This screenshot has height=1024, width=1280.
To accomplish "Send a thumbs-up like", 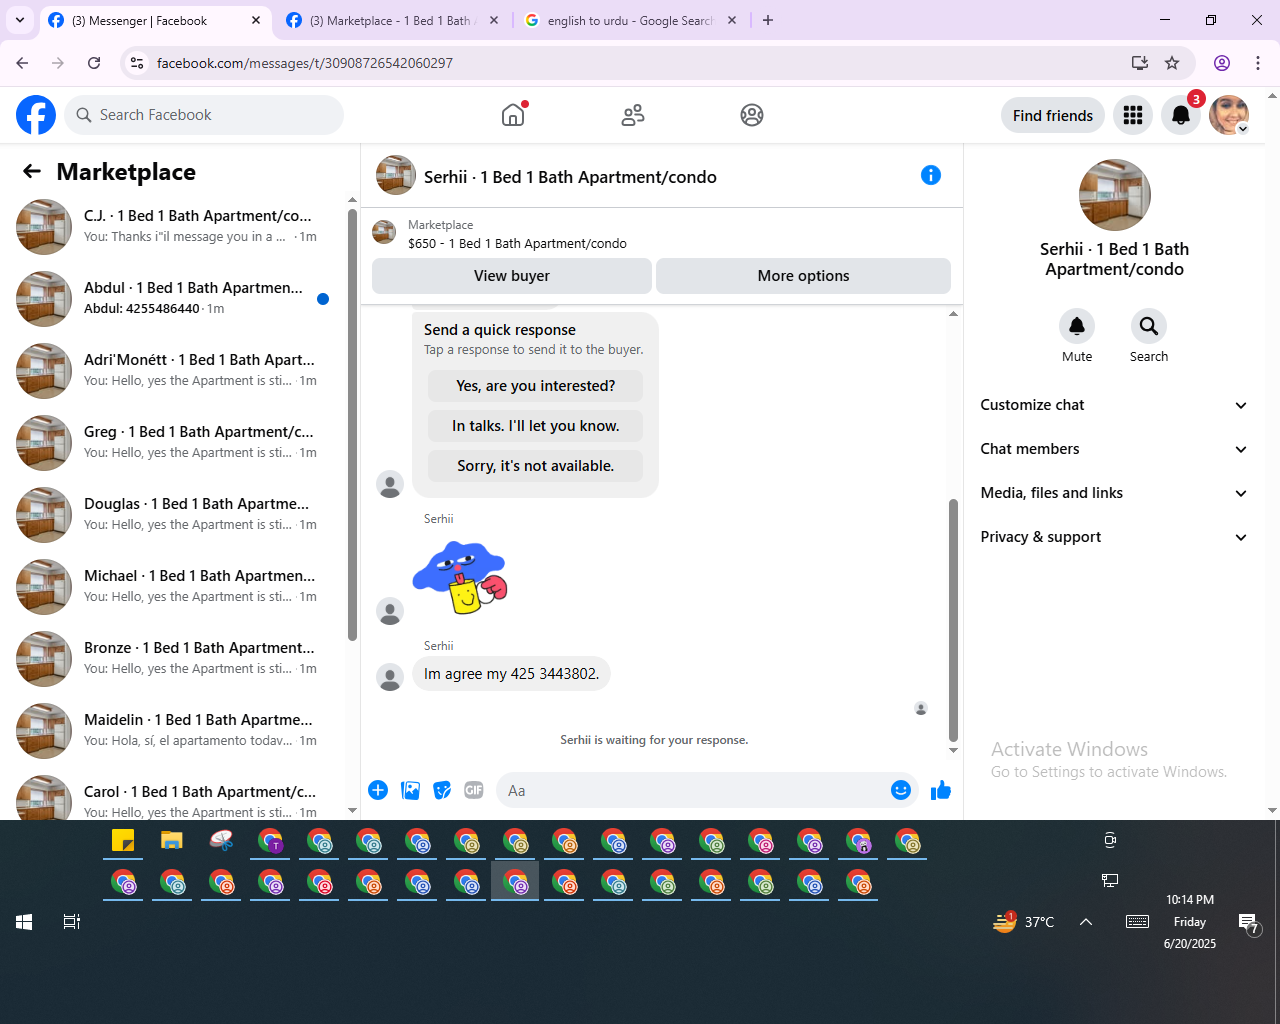I will 941,790.
